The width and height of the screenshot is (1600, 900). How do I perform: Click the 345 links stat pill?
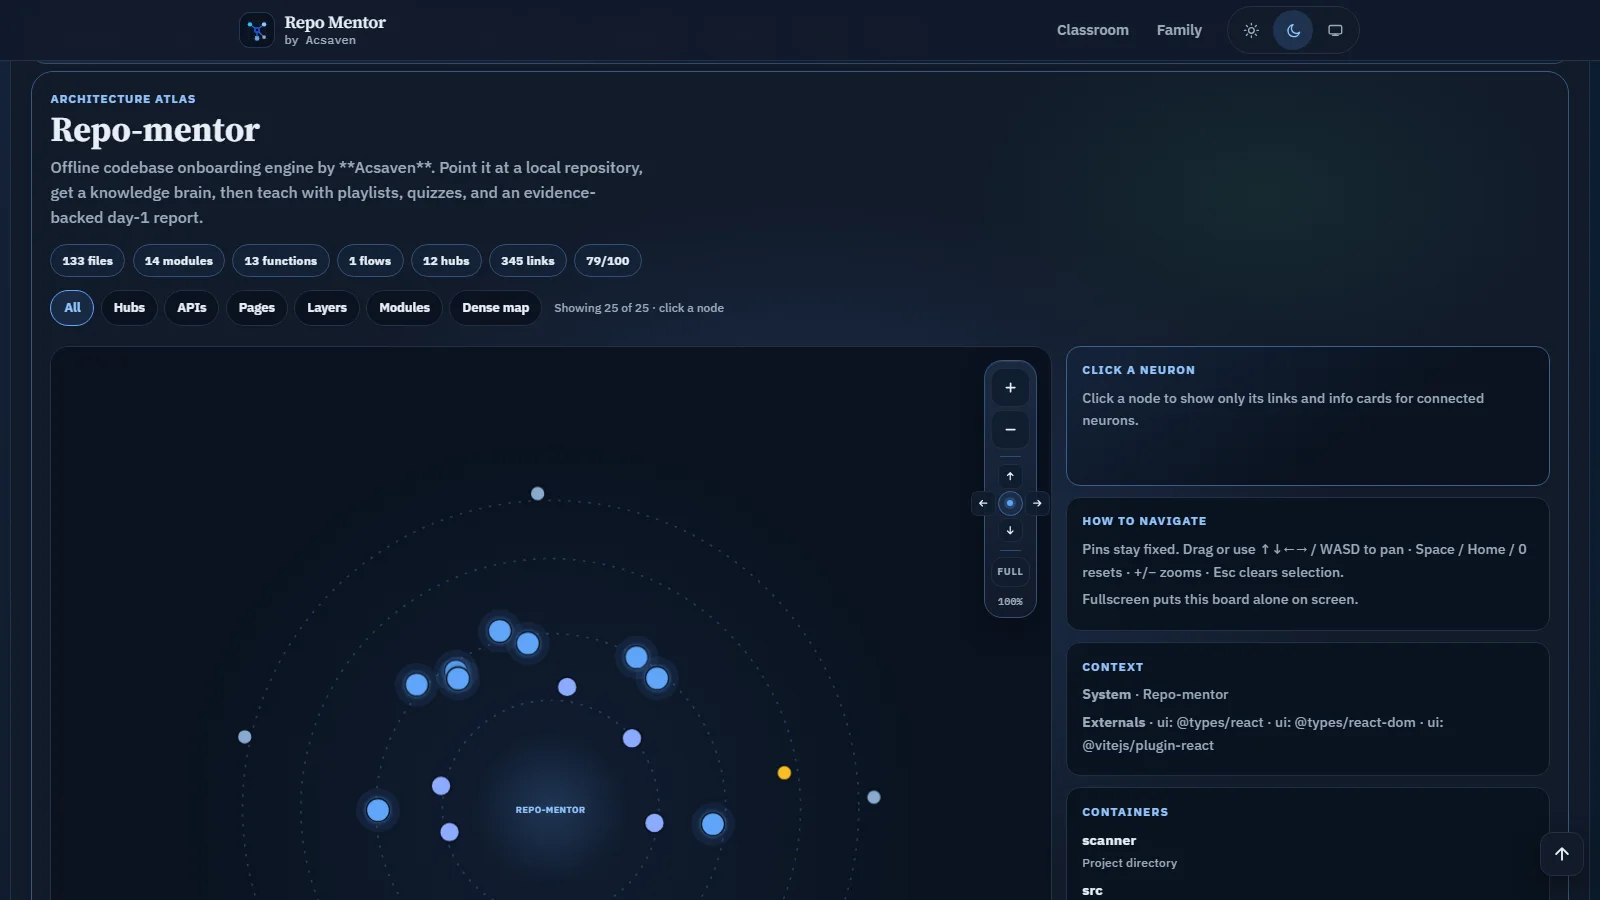point(528,261)
